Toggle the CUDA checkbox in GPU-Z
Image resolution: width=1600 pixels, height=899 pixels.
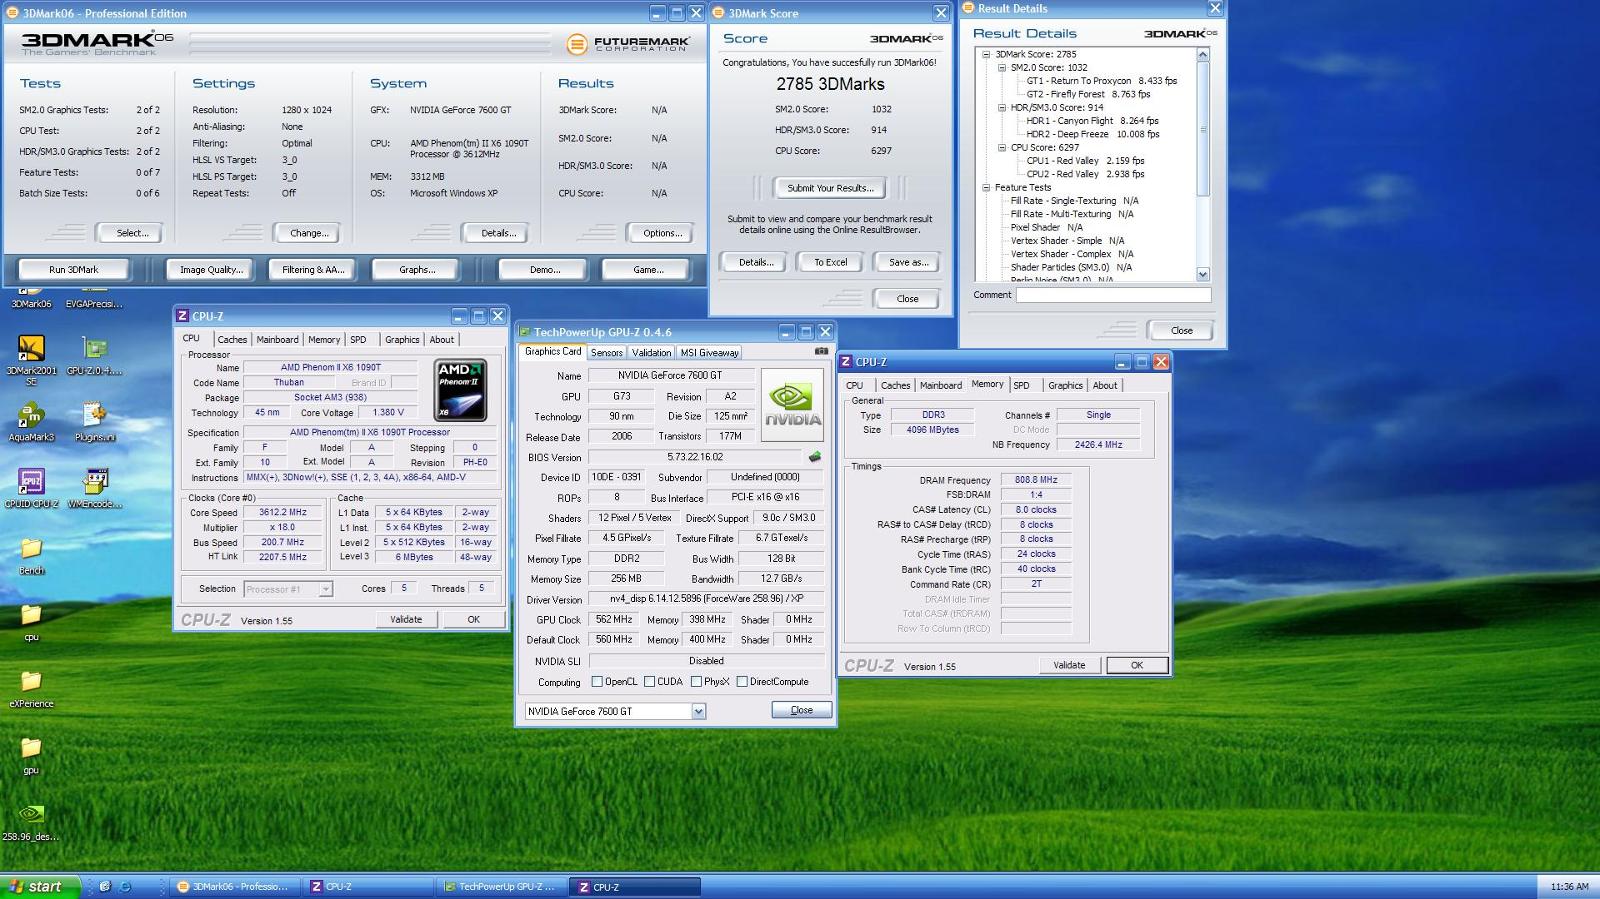tap(649, 682)
